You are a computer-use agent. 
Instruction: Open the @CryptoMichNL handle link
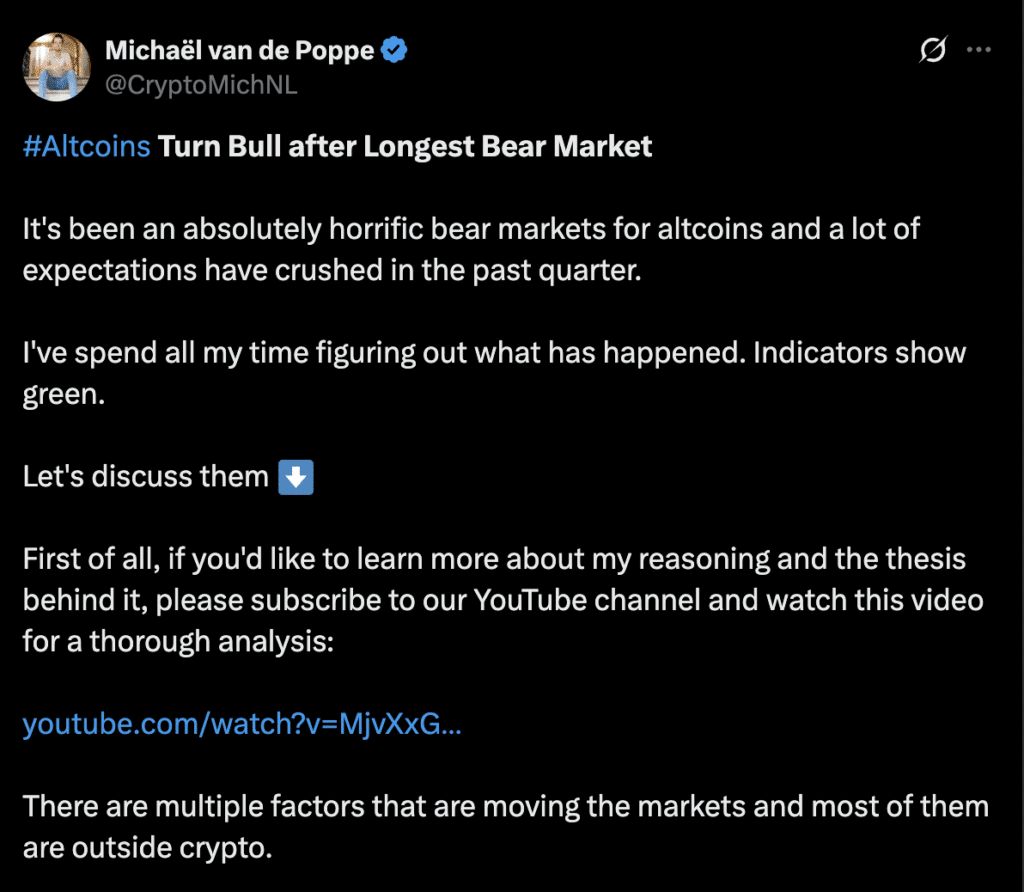pos(202,85)
